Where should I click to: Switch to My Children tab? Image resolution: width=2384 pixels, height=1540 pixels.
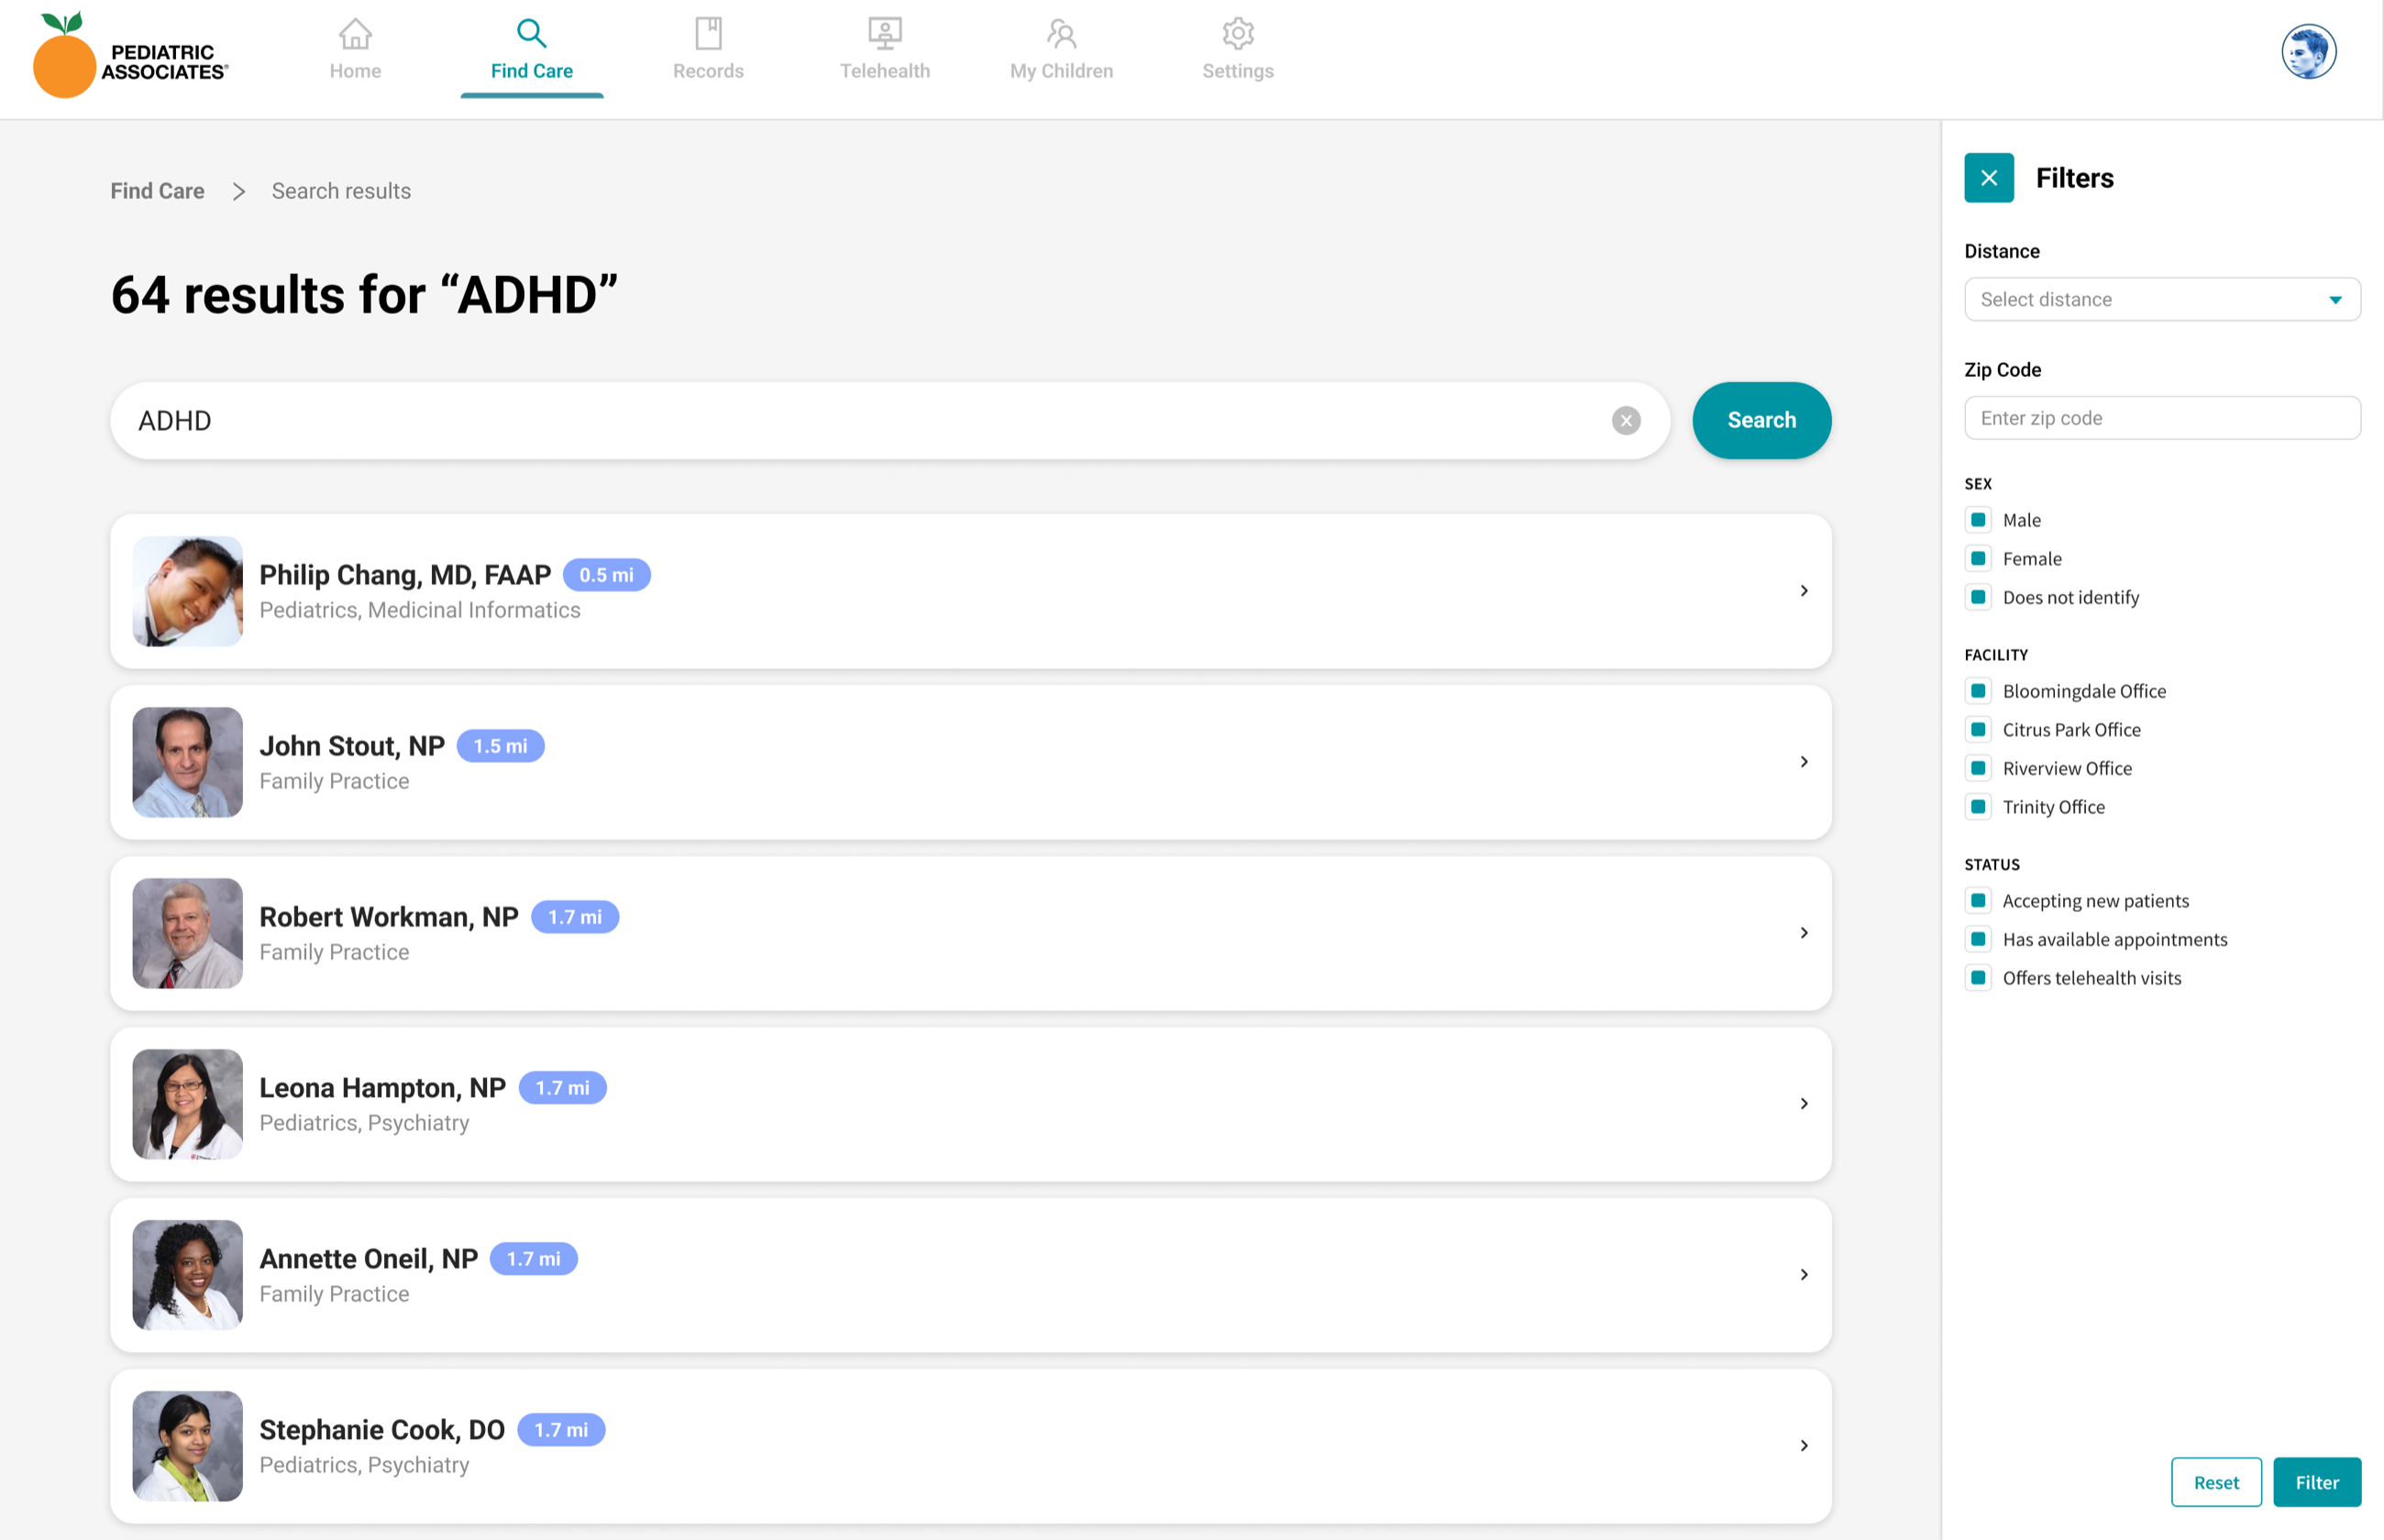pos(1061,50)
